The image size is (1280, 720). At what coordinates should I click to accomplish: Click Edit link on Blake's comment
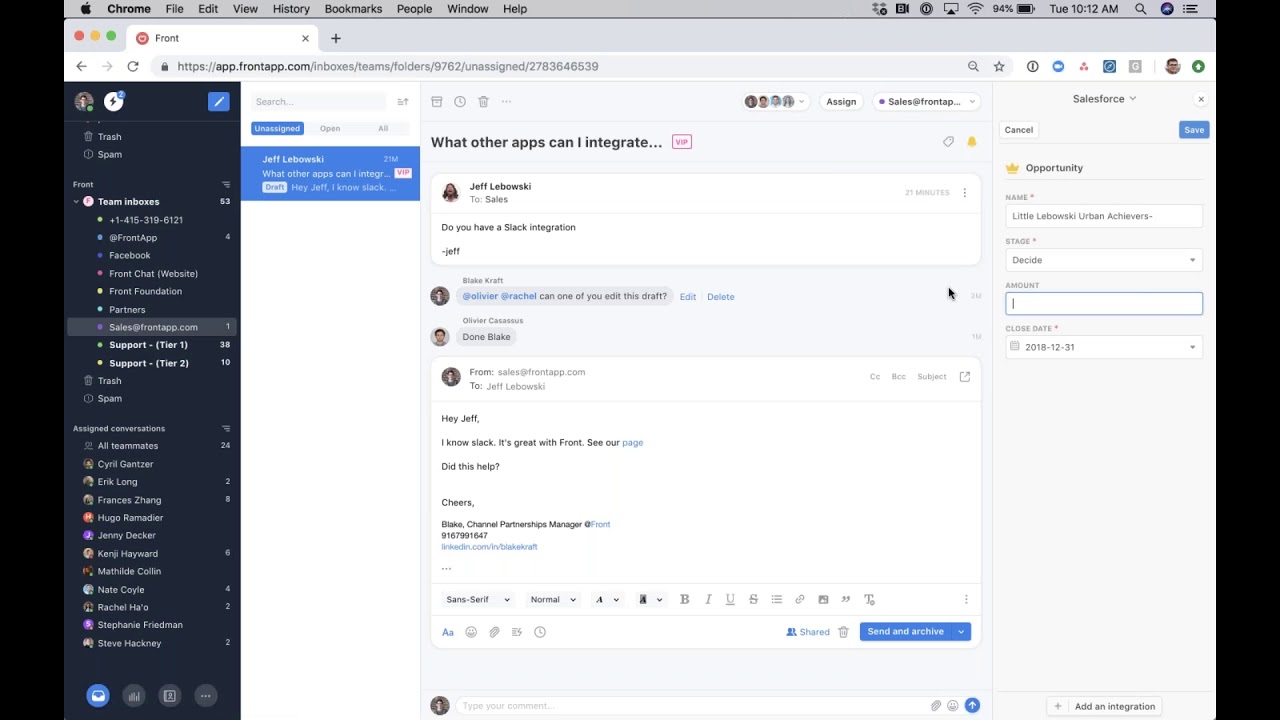point(688,297)
